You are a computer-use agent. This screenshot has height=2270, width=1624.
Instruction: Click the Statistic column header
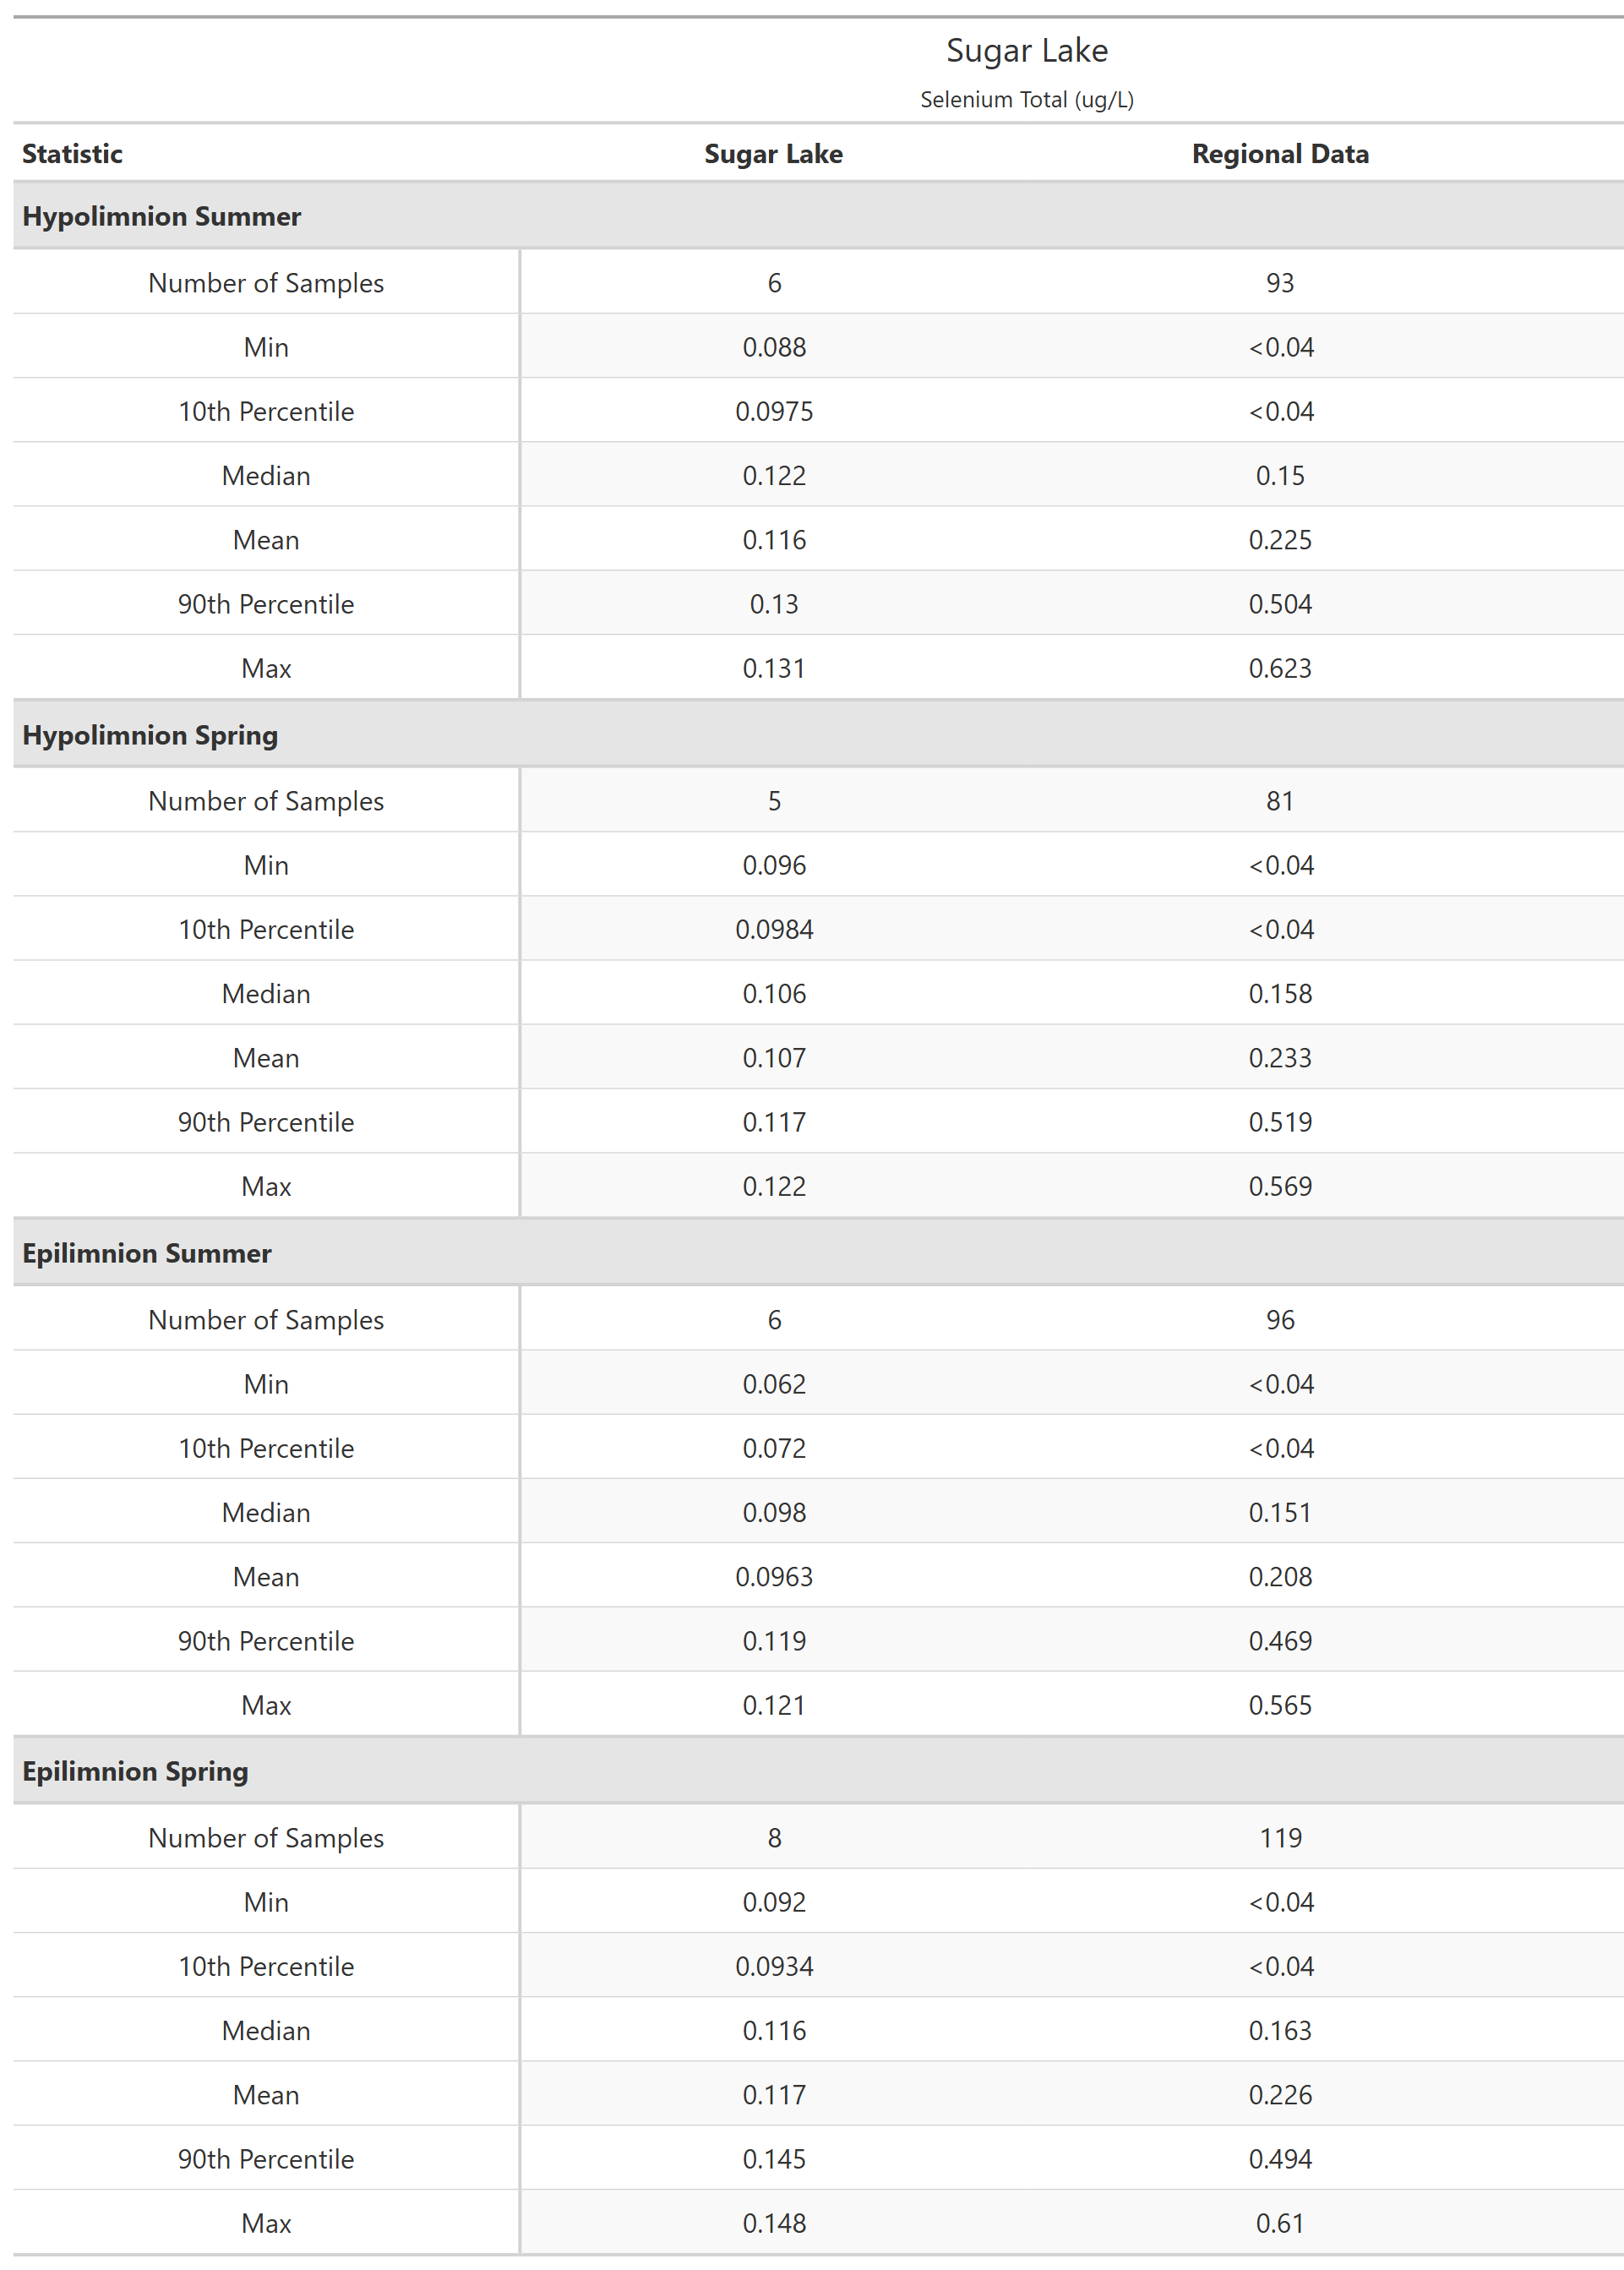(72, 154)
